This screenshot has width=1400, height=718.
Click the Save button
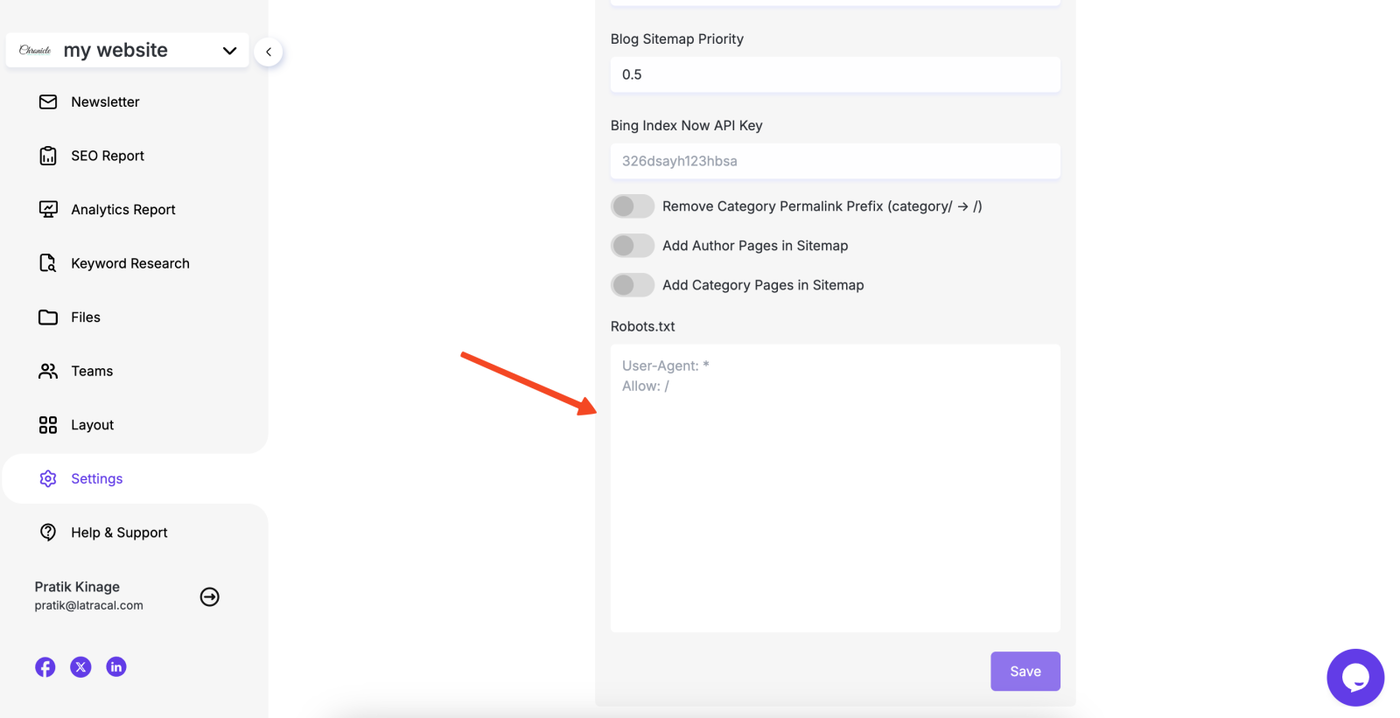pos(1025,672)
